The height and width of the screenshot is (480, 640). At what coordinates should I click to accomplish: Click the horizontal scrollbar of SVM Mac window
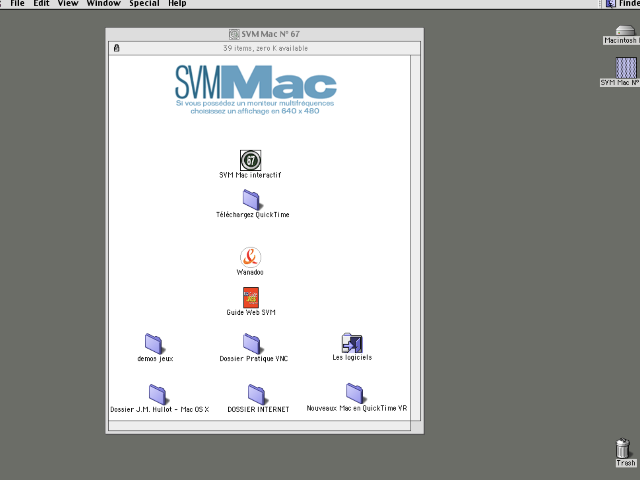(260, 426)
